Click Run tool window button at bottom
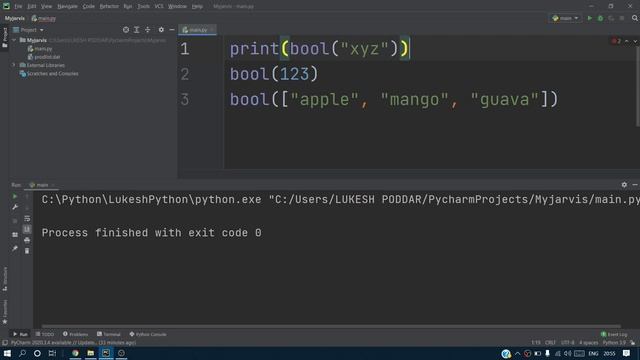The width and height of the screenshot is (640, 360). (x=20, y=334)
